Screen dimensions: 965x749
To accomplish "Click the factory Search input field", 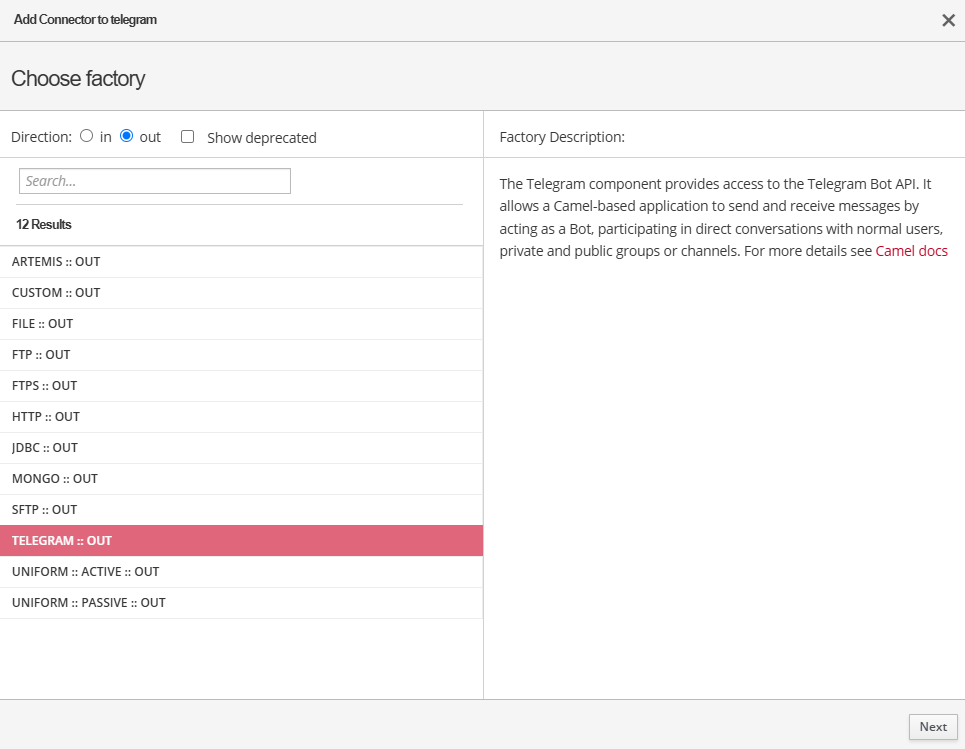I will [155, 181].
